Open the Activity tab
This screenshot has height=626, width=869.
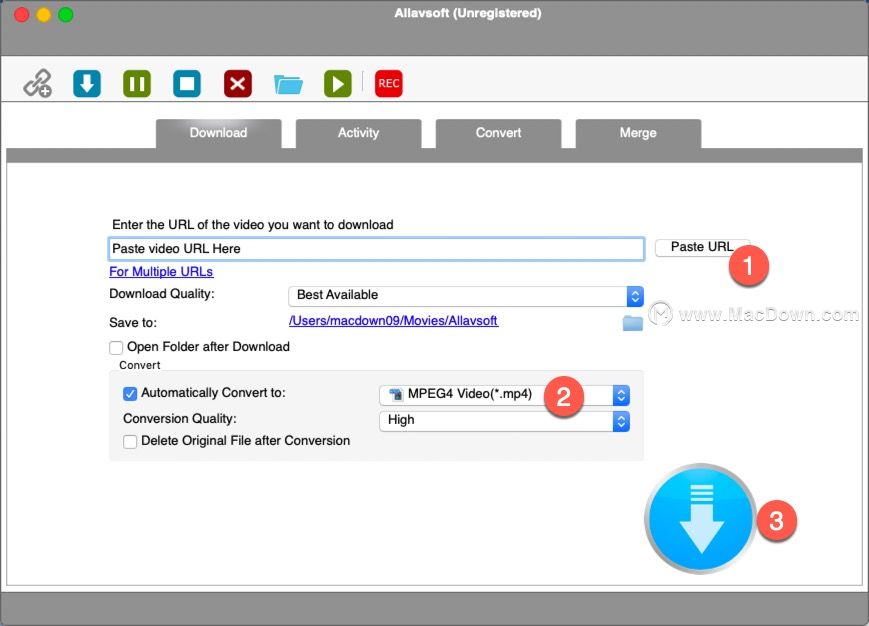pos(359,133)
